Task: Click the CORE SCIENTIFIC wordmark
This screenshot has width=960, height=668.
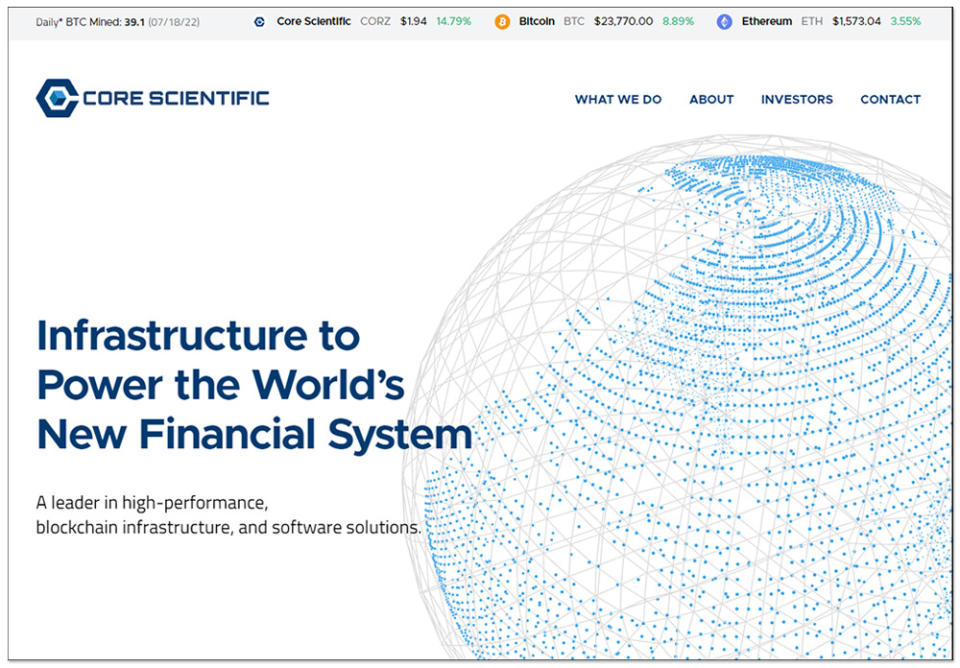Action: (x=176, y=98)
